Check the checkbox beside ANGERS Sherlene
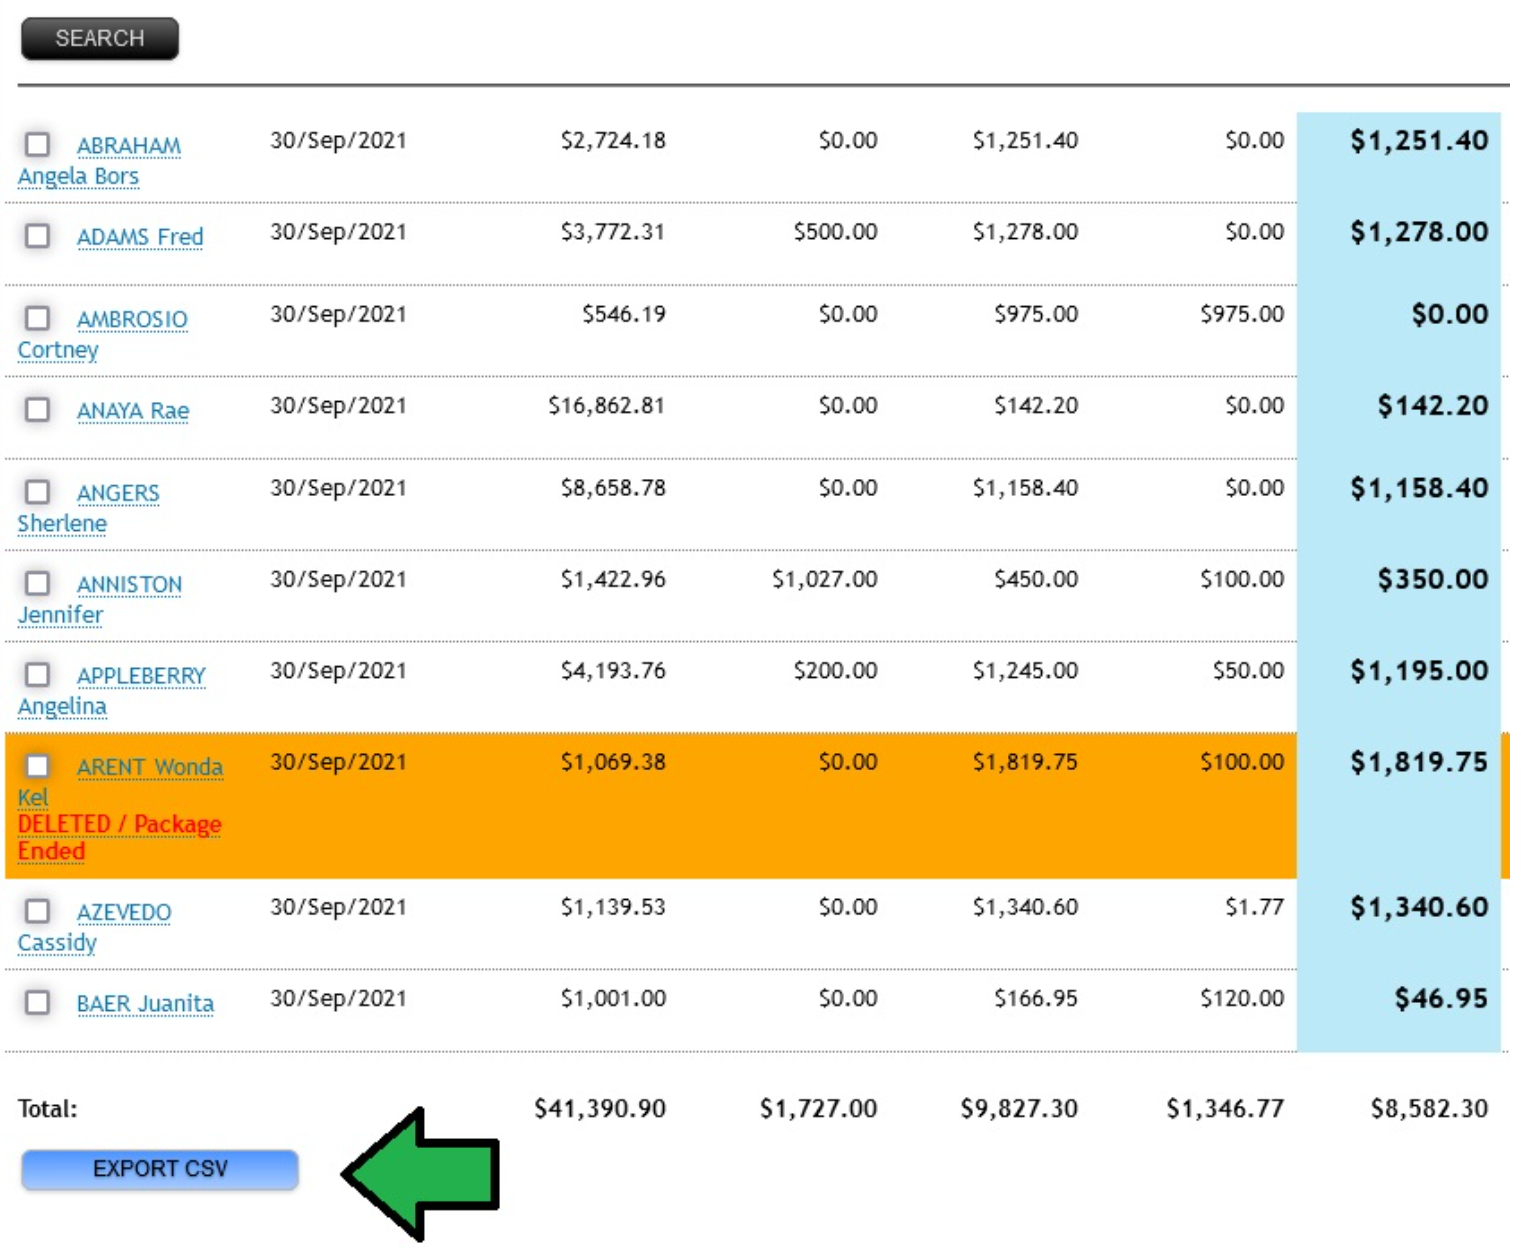Viewport: 1528px width, 1255px height. click(x=38, y=492)
